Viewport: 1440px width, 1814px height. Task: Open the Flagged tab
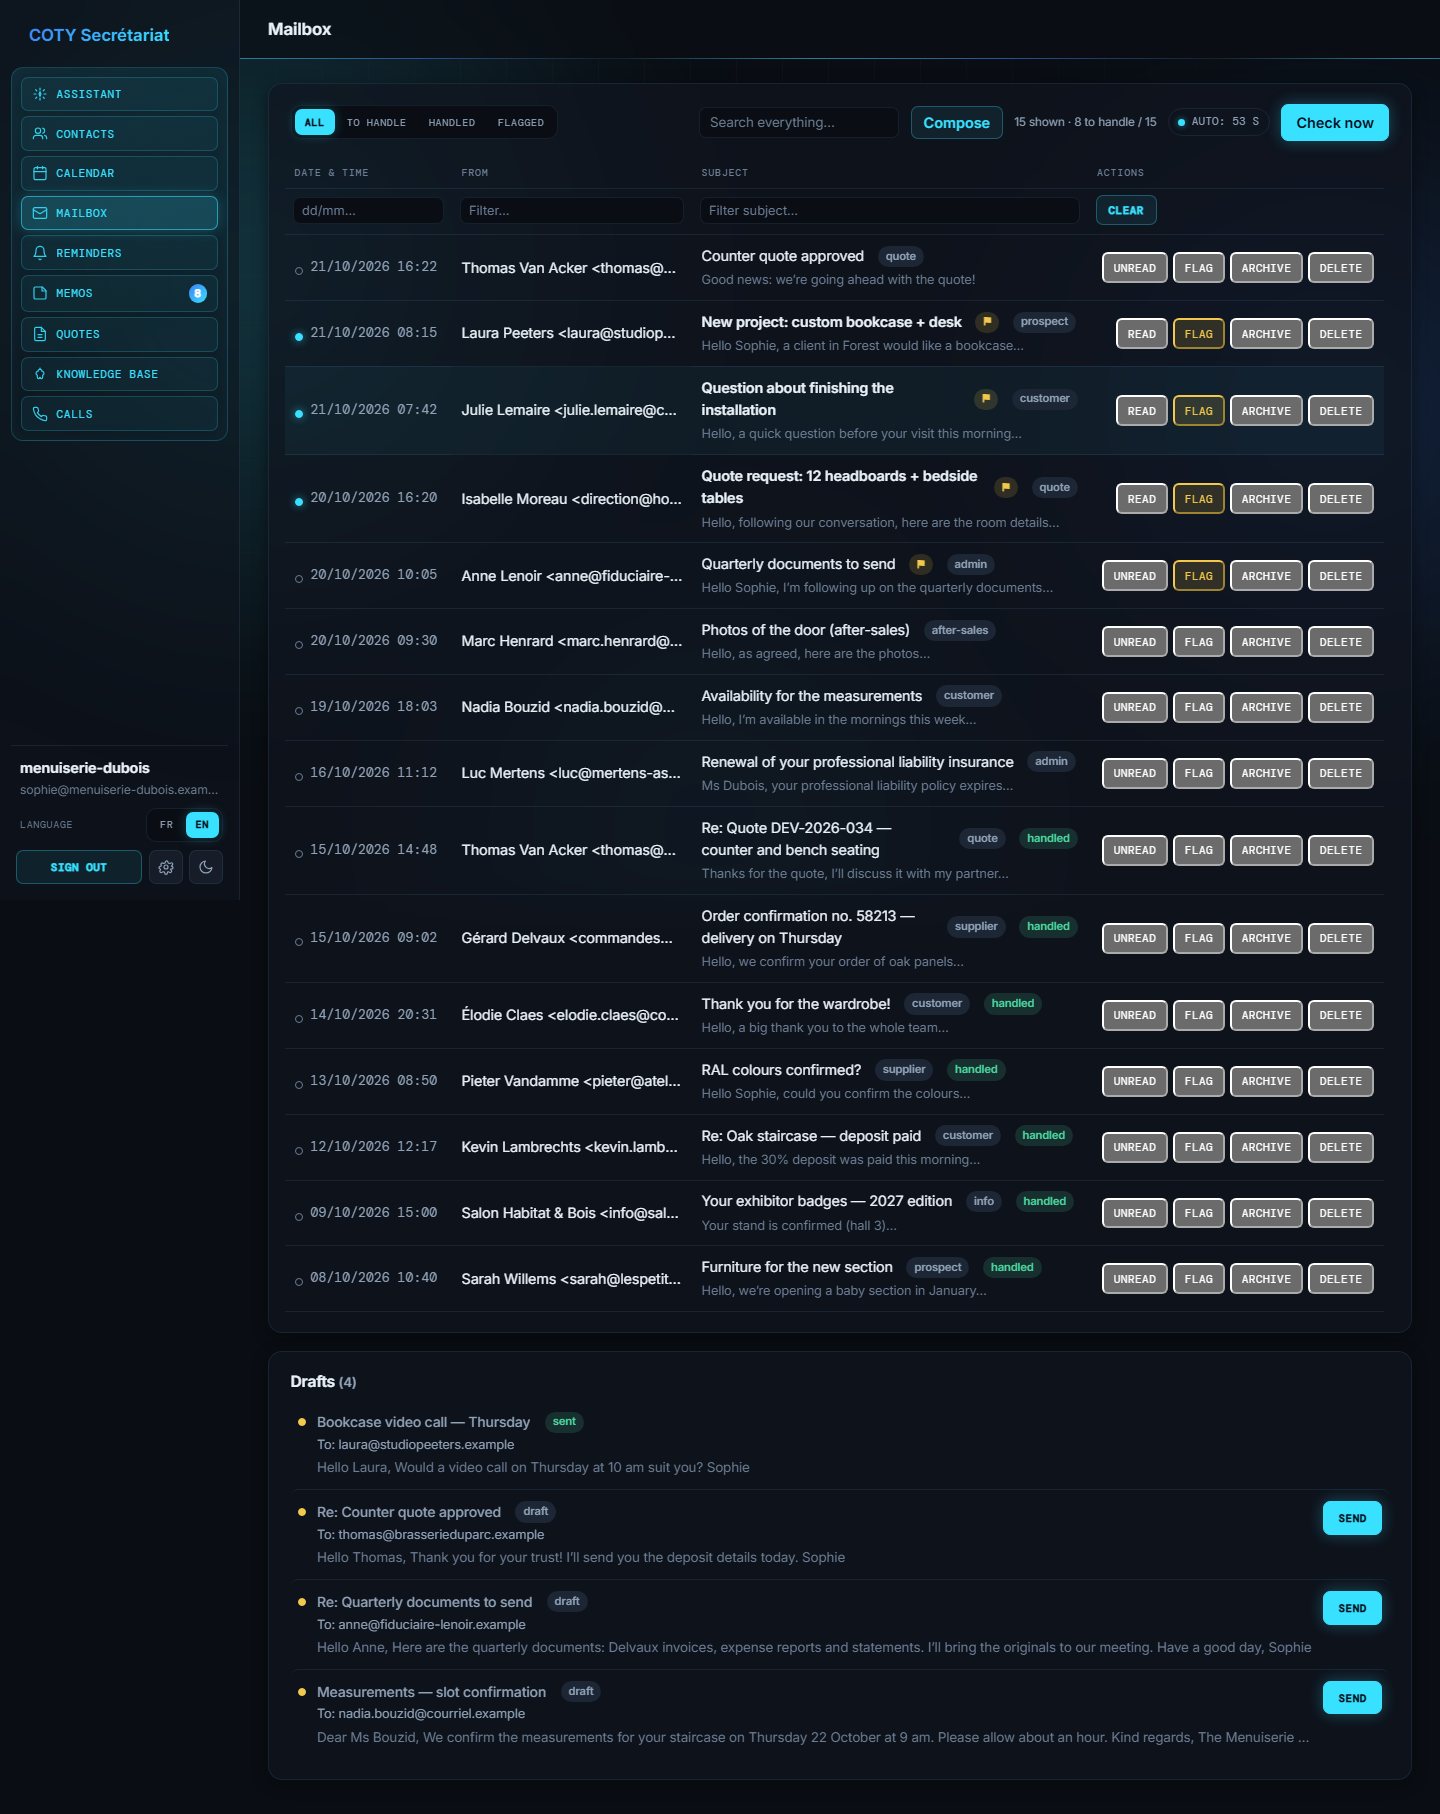[x=521, y=123]
